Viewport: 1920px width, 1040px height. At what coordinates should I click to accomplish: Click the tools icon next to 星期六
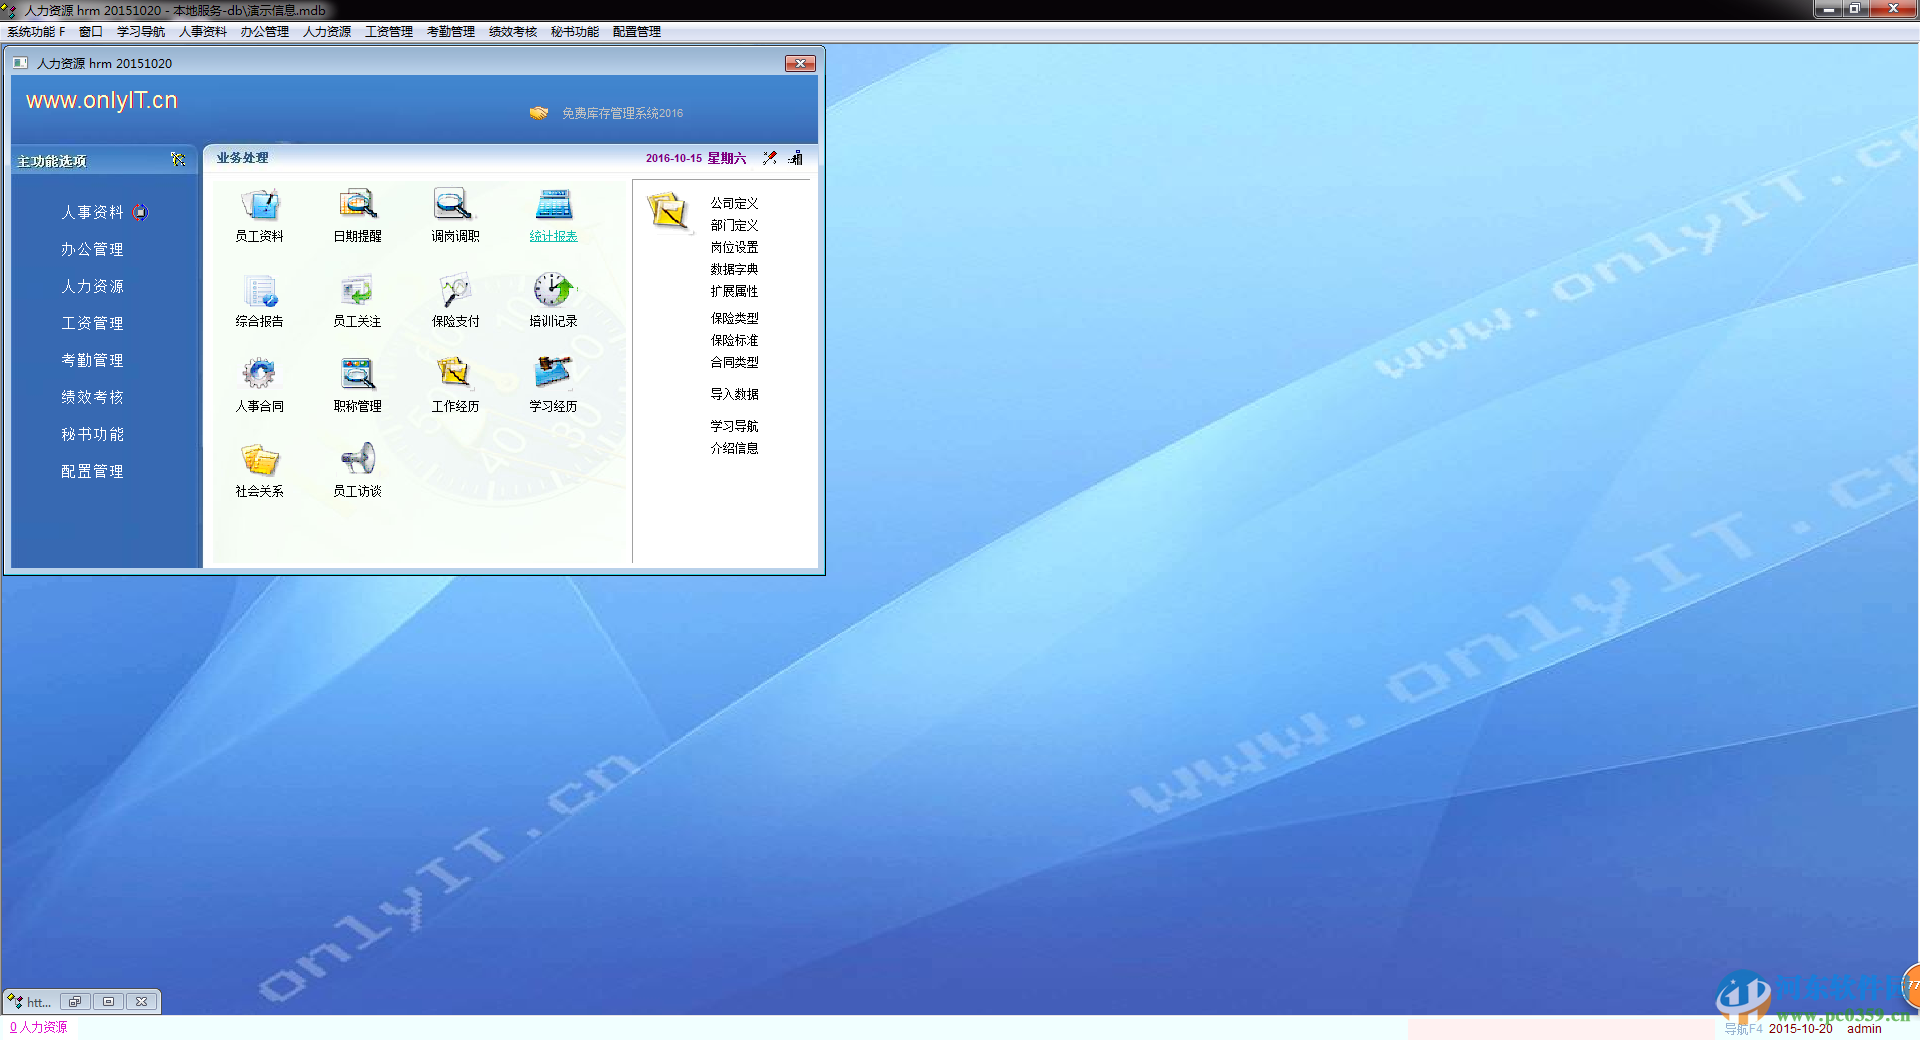[769, 158]
